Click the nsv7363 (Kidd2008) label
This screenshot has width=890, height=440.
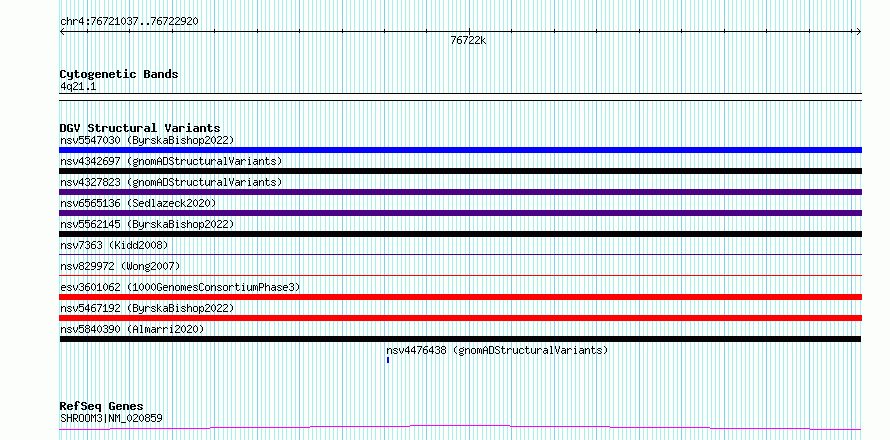click(114, 245)
